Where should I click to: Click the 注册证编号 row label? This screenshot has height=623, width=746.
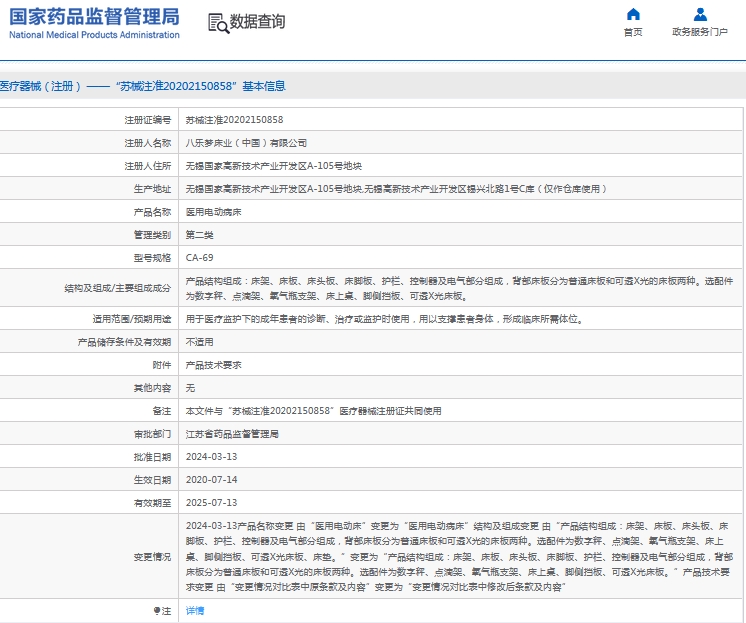(147, 120)
